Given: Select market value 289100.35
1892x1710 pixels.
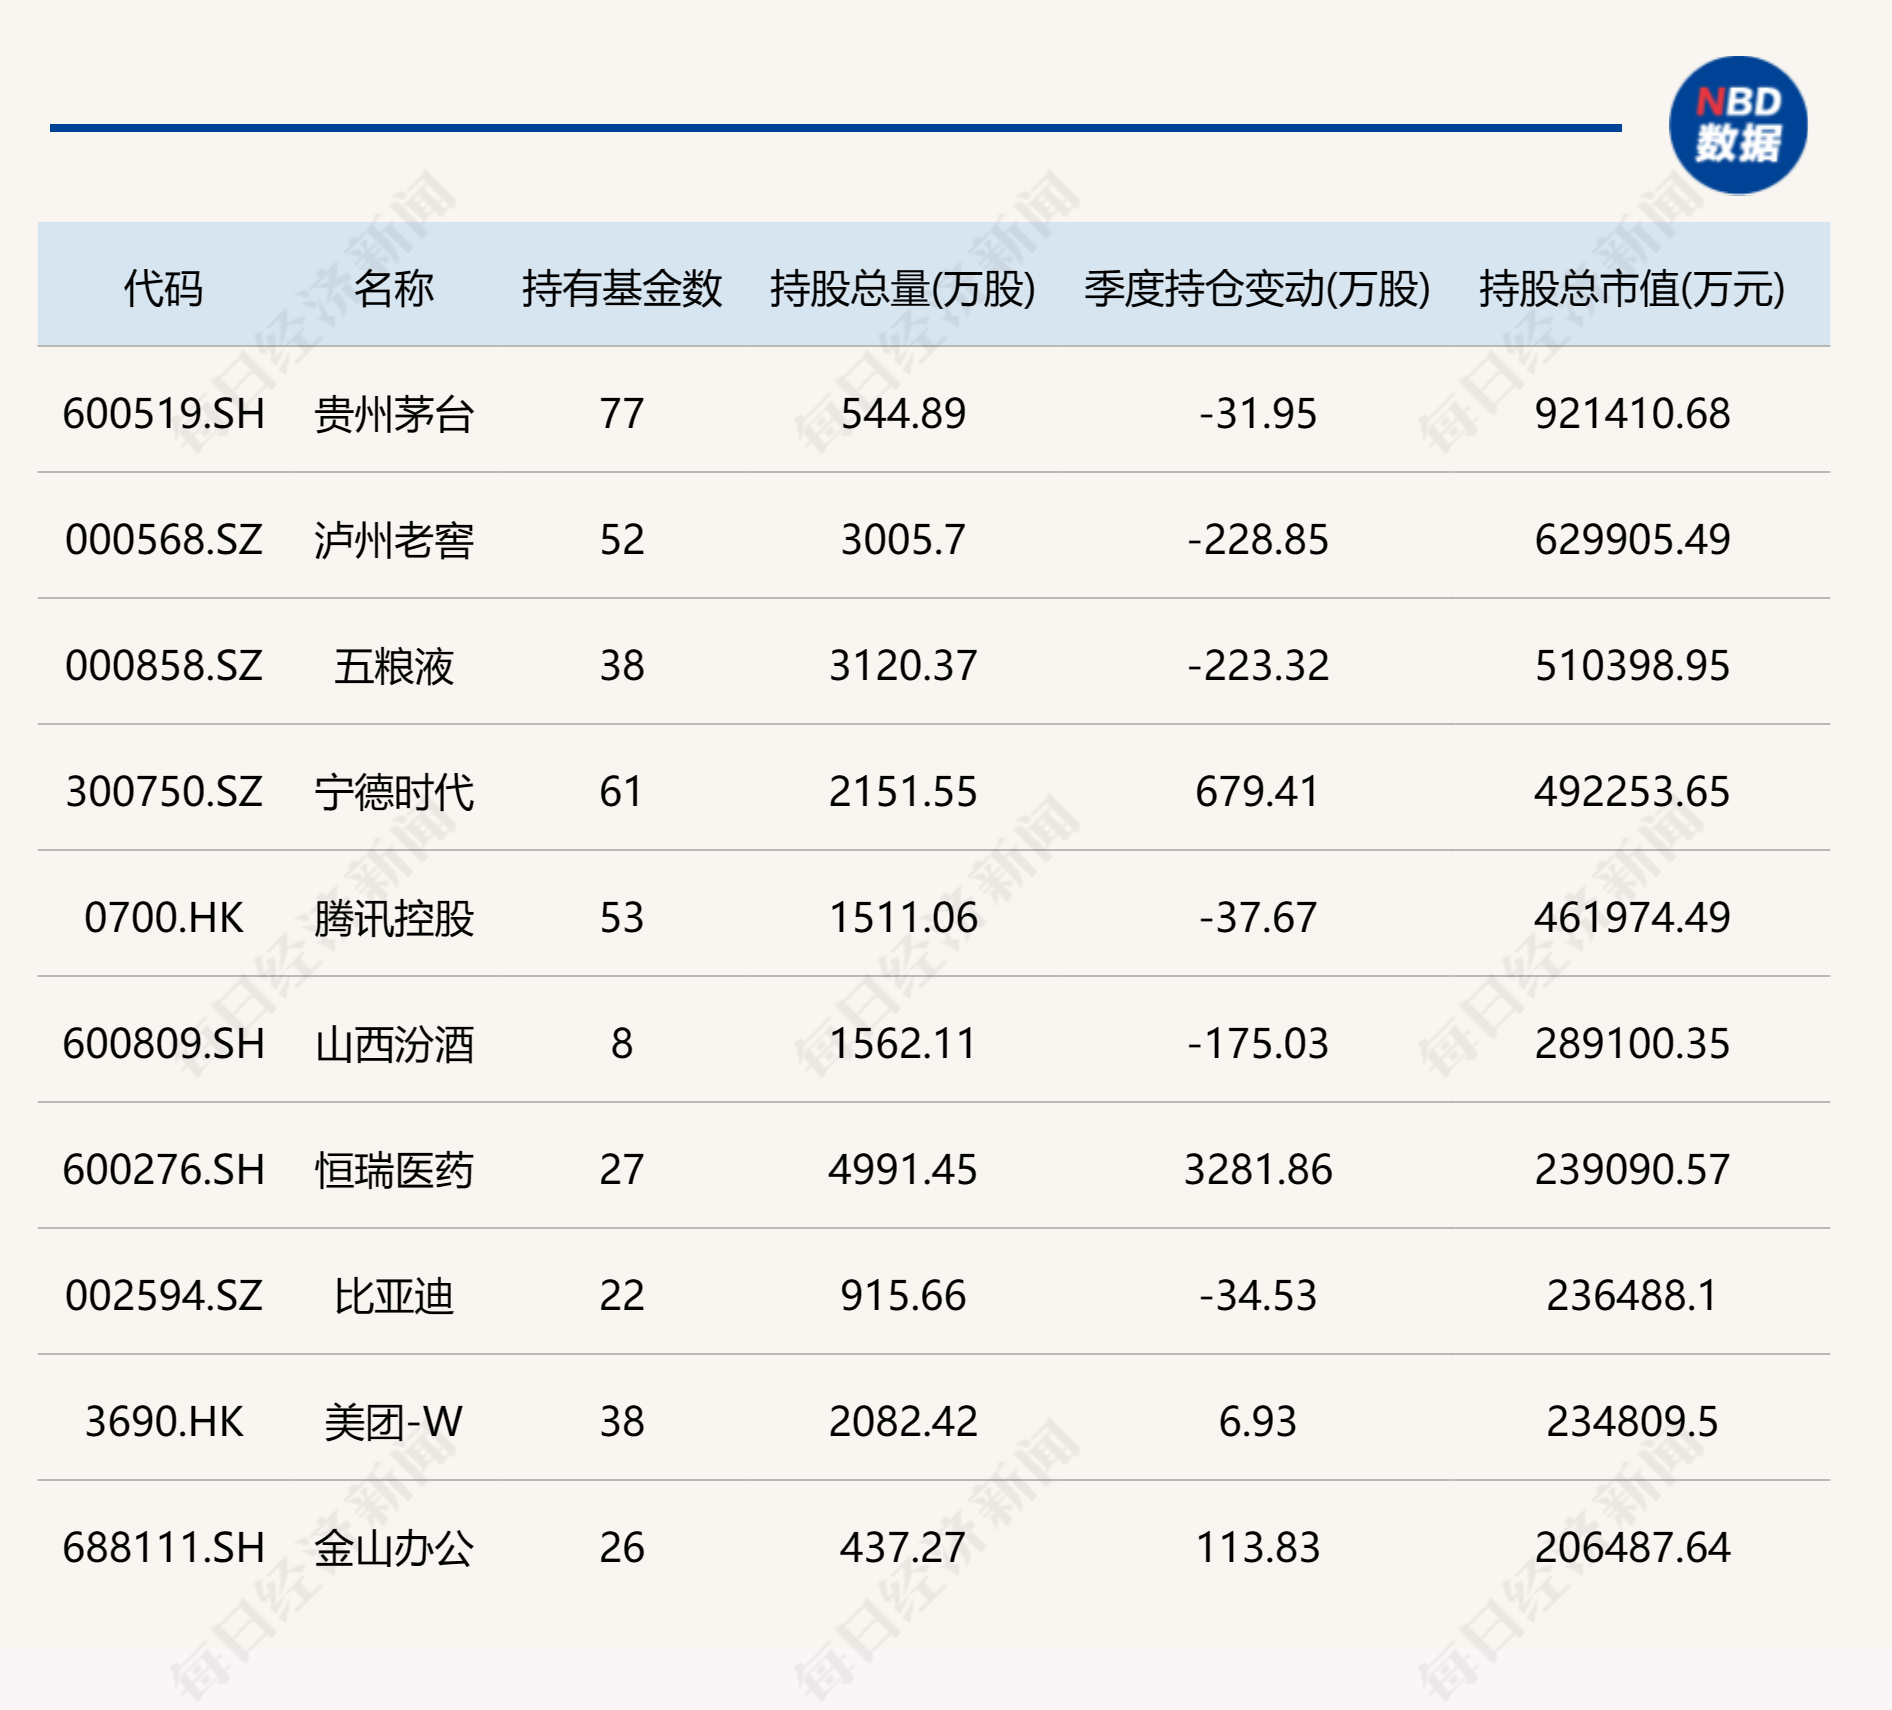Looking at the screenshot, I should [x=1632, y=1044].
